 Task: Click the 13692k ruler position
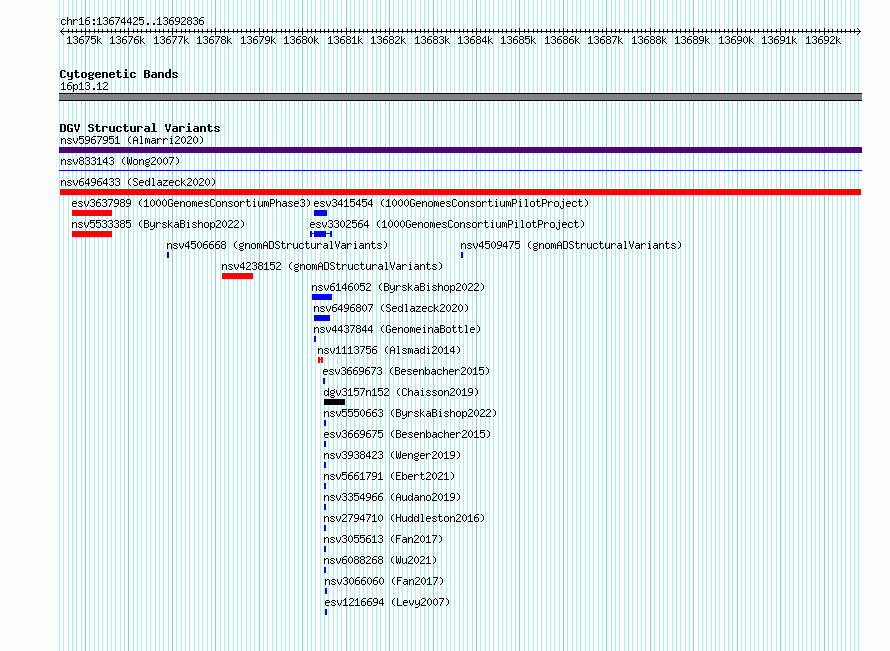823,40
